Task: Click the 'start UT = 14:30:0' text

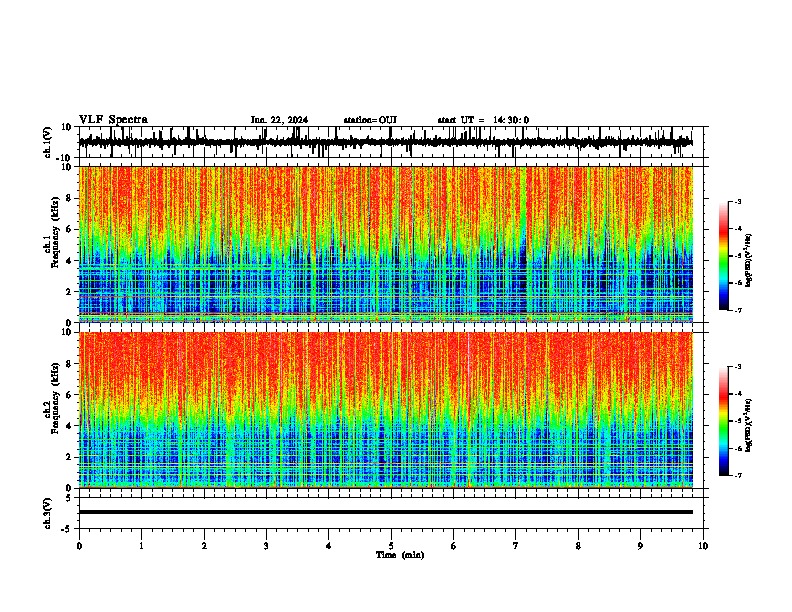Action: click(483, 120)
